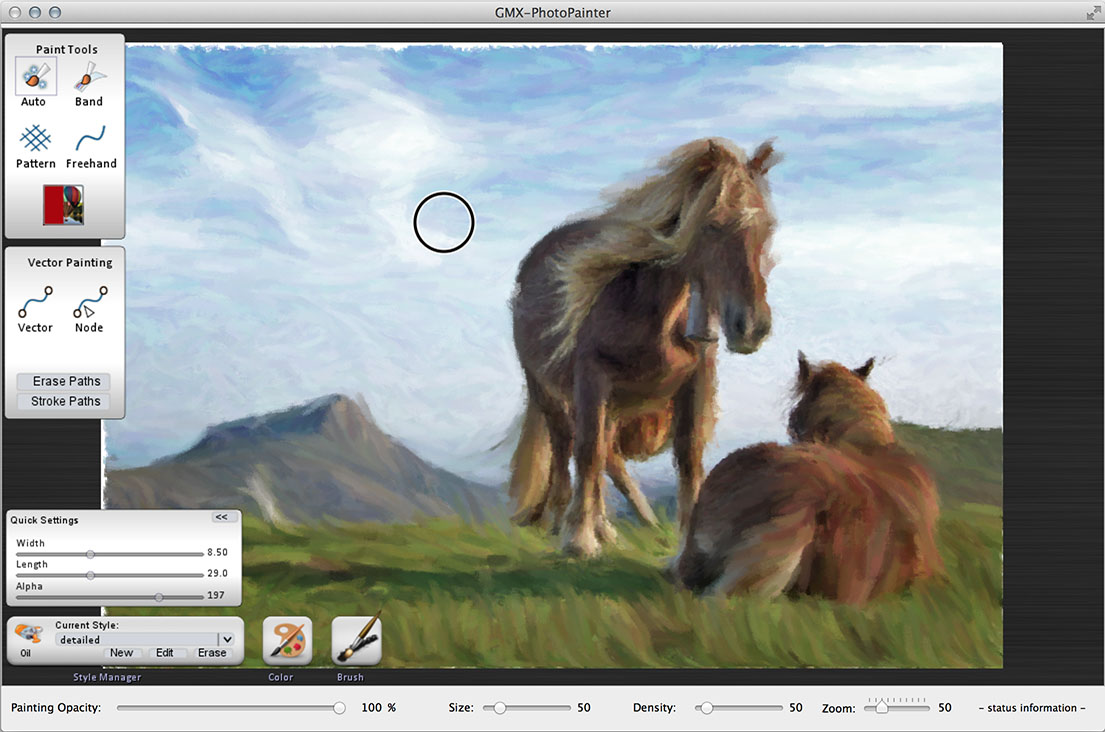The width and height of the screenshot is (1105, 732).
Task: Create a New style
Action: point(121,653)
